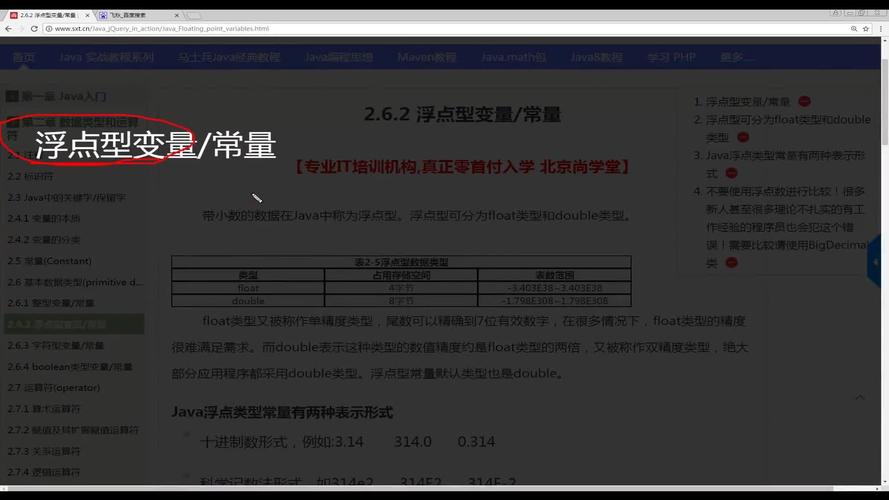Viewport: 889px width, 500px height.
Task: Click table cell '-1.798E308~1.798E308'
Action: 554,300
